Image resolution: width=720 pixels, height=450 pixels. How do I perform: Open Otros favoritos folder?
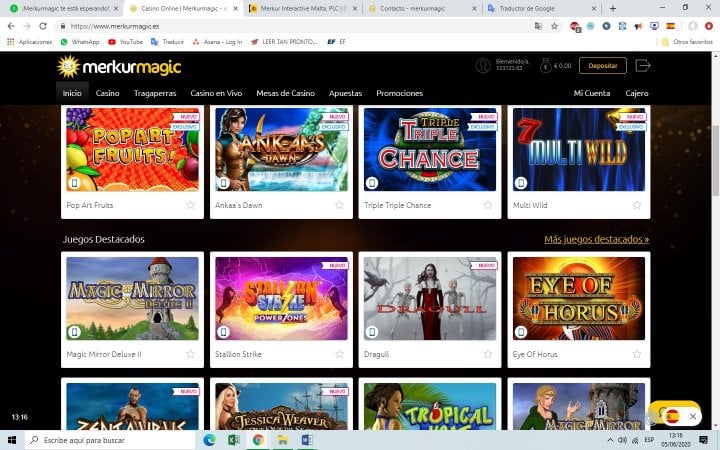click(687, 42)
